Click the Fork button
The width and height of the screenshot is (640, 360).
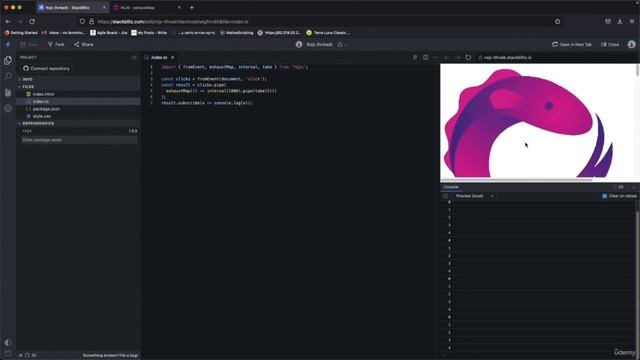tap(56, 44)
